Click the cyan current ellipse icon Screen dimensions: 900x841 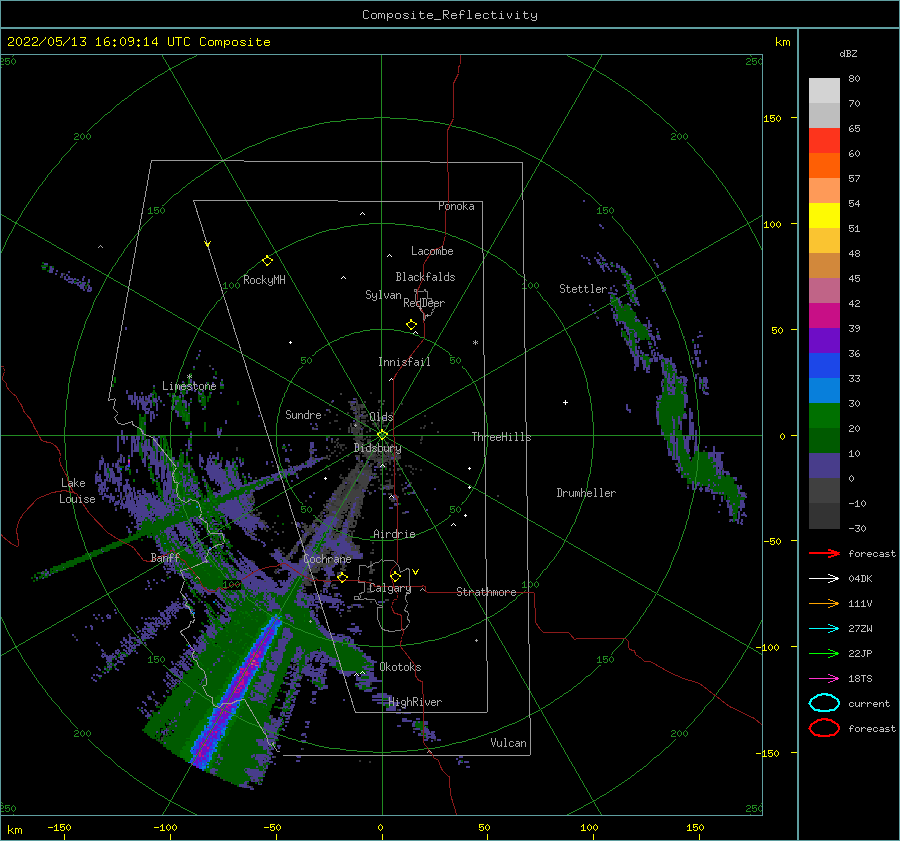tap(824, 703)
